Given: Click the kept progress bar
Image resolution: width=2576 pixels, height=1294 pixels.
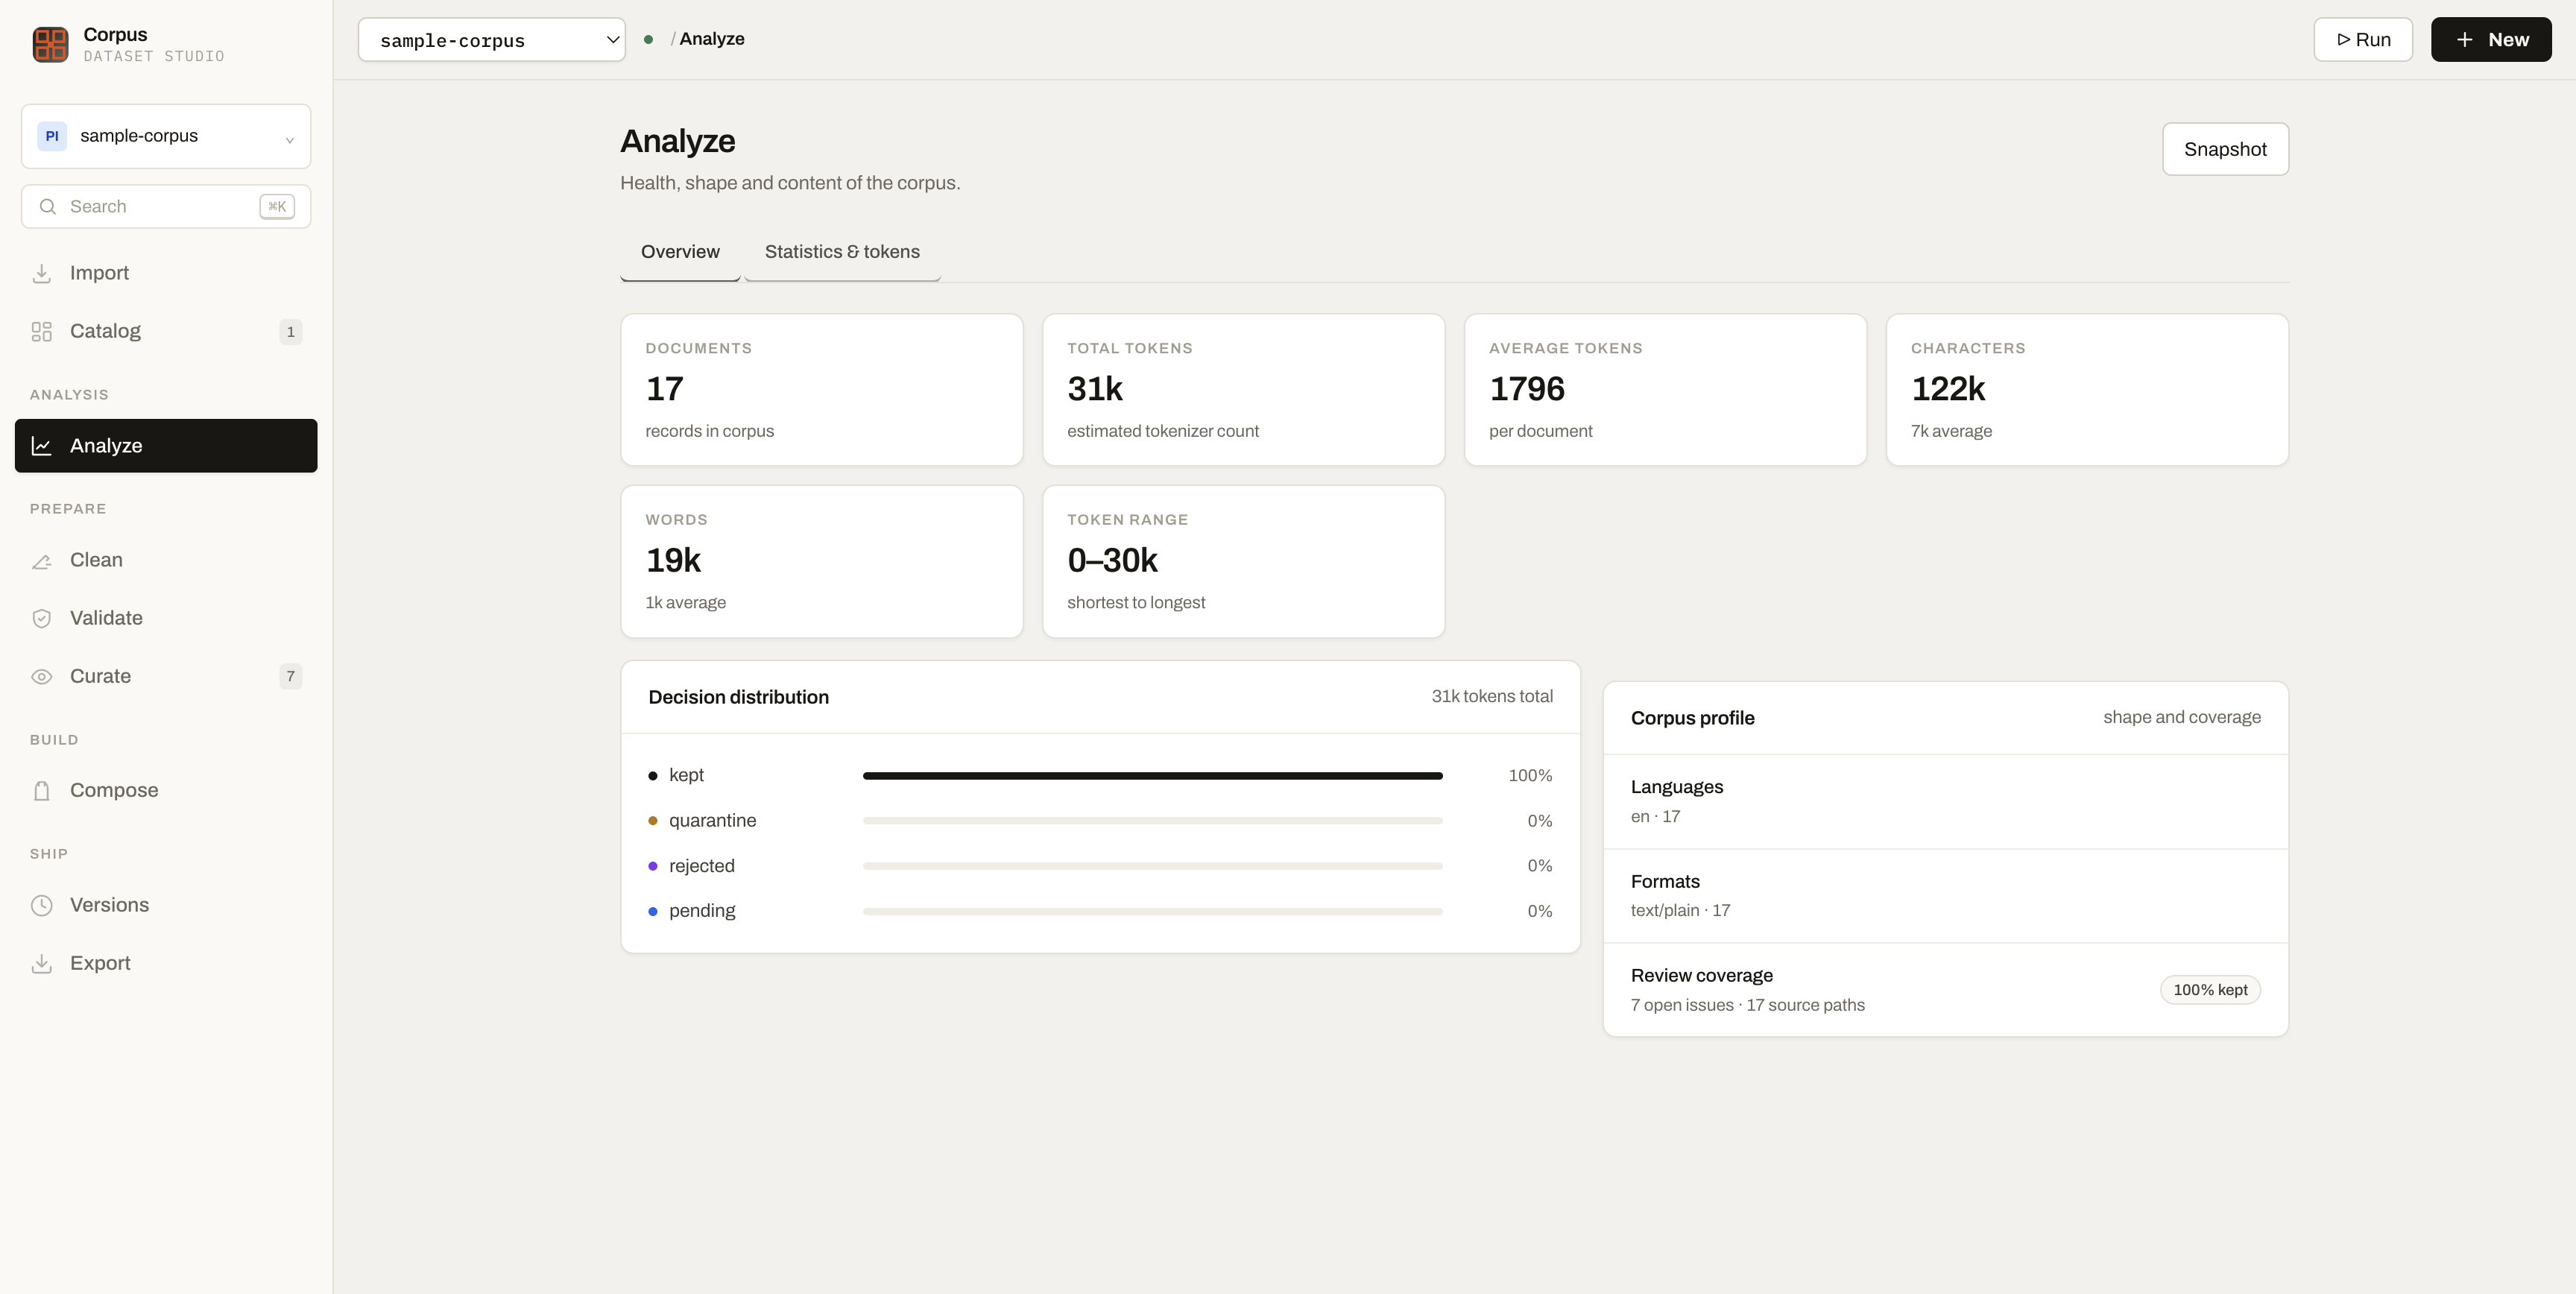Looking at the screenshot, I should [x=1152, y=776].
